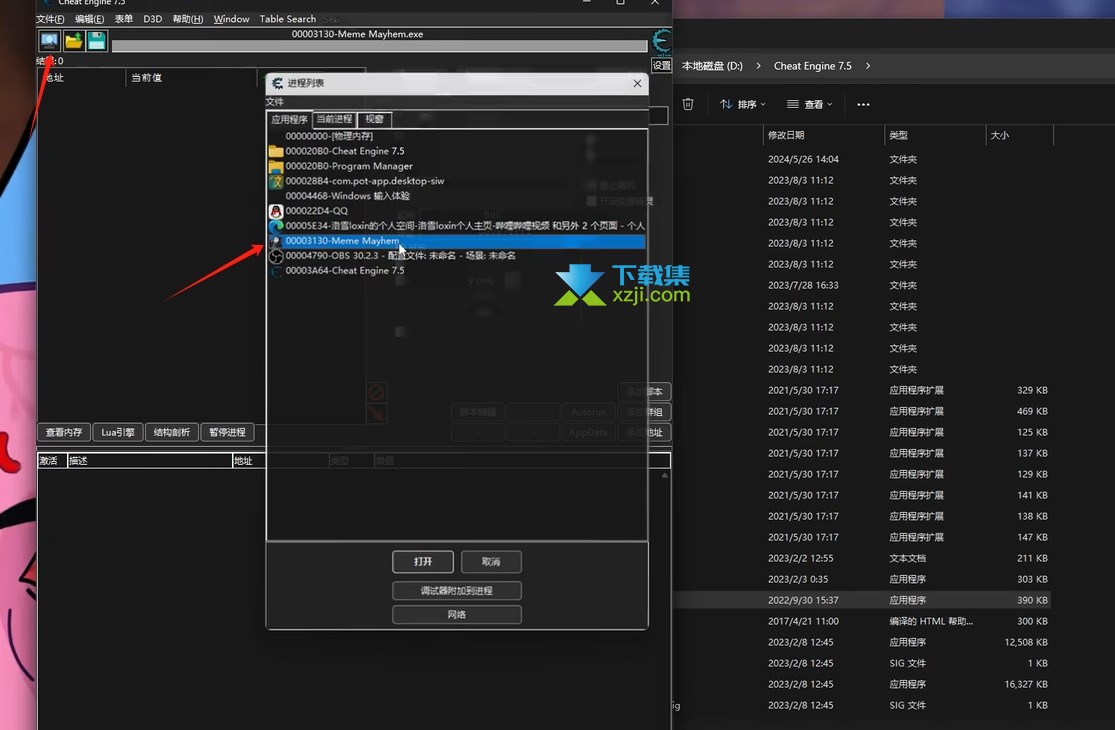Click the 设置 settings button
This screenshot has width=1115, height=730.
click(x=661, y=65)
